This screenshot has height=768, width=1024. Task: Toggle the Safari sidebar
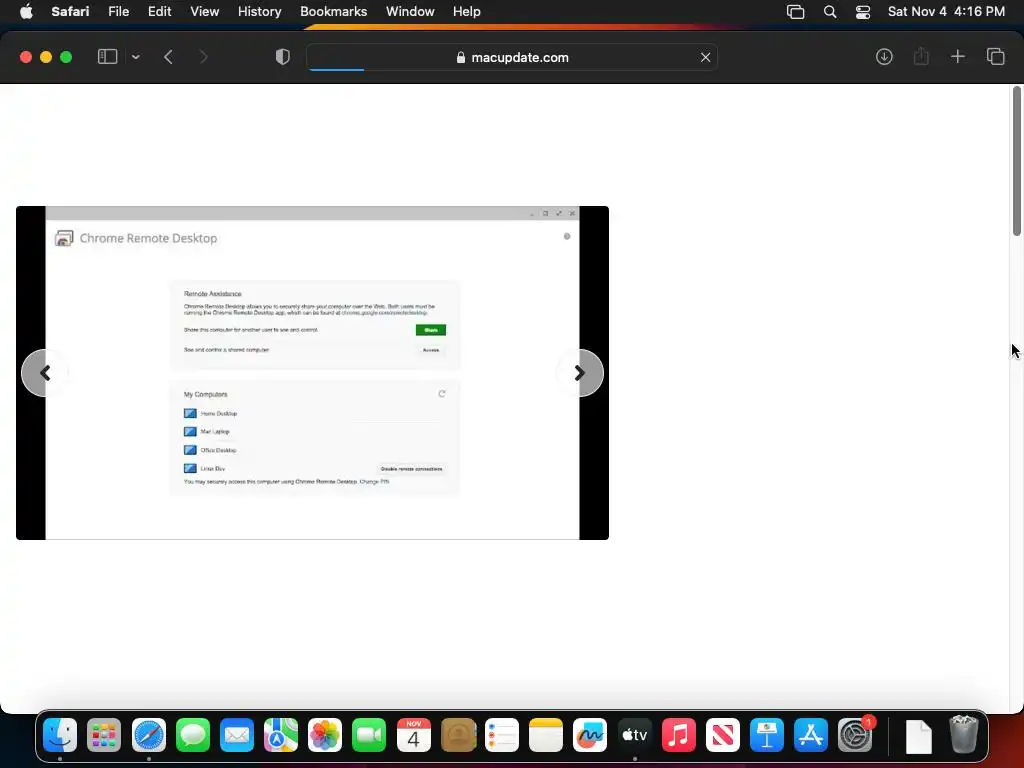(x=107, y=57)
